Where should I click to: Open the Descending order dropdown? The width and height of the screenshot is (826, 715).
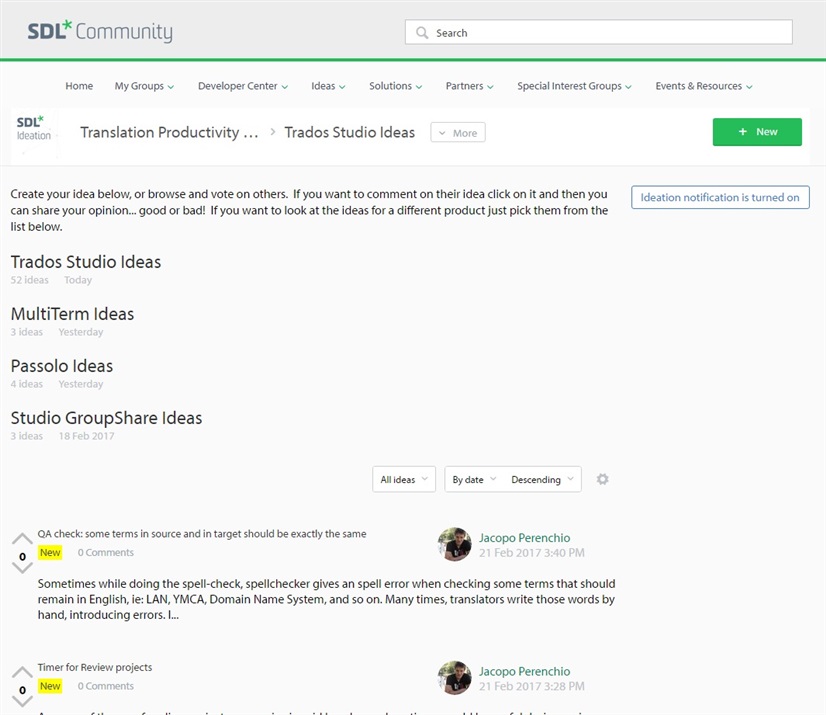542,479
